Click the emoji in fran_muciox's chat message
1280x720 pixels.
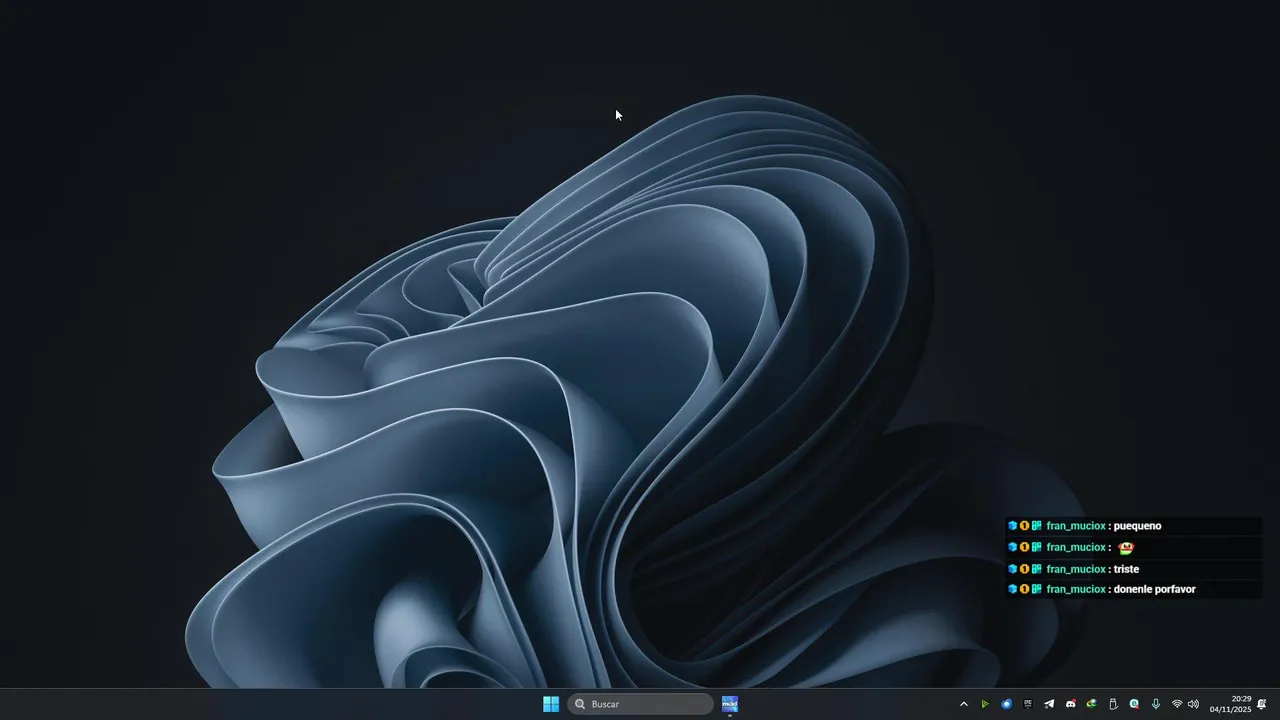click(1126, 547)
